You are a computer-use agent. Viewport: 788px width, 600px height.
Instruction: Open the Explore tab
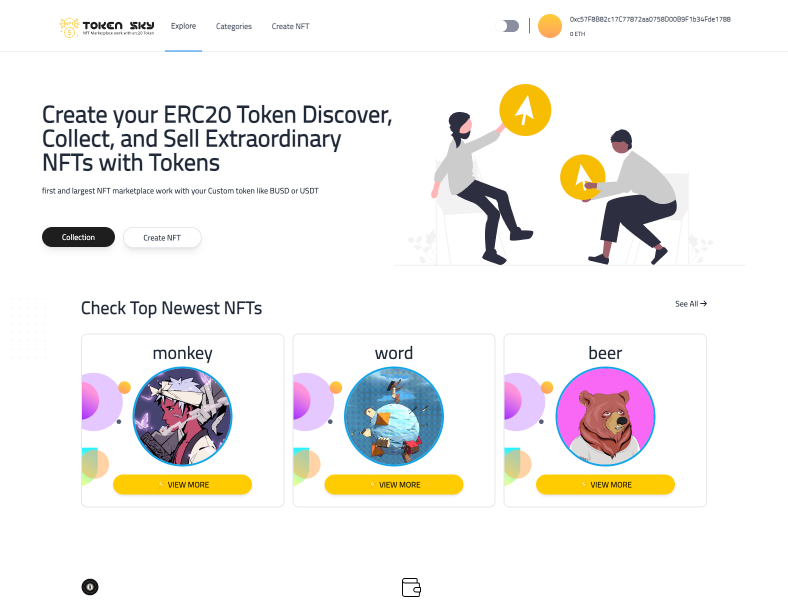click(183, 26)
